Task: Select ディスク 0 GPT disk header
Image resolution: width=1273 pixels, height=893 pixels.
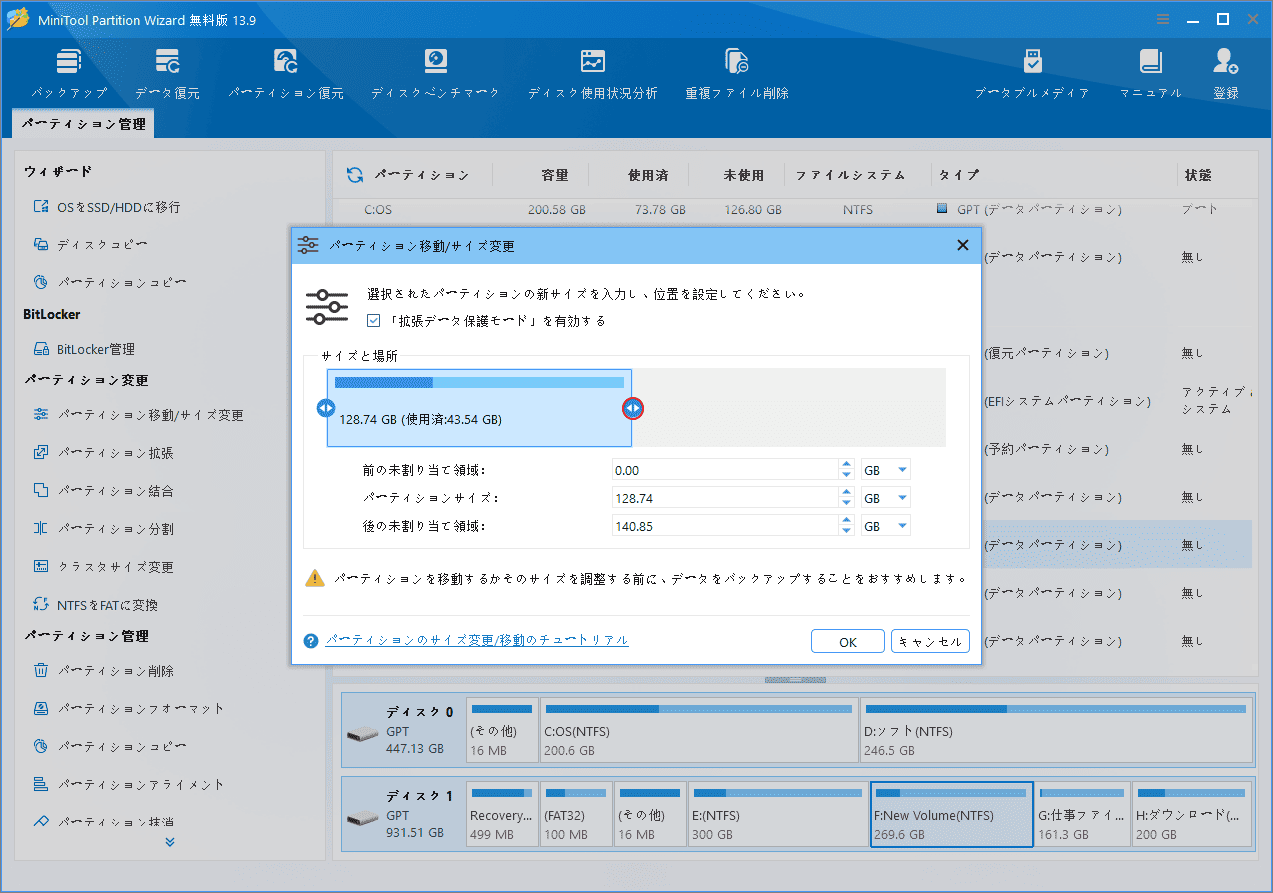Action: (404, 730)
